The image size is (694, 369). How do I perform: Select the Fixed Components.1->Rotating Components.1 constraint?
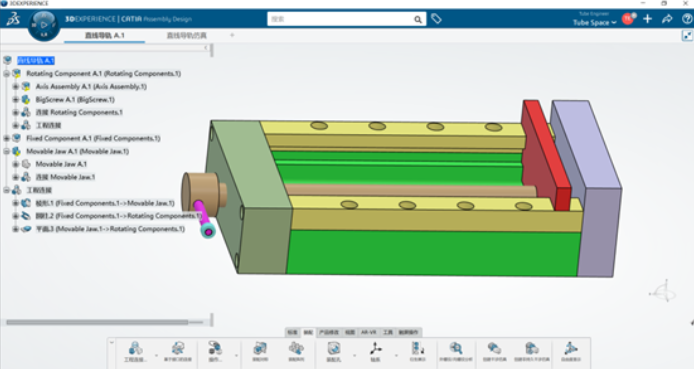click(119, 216)
